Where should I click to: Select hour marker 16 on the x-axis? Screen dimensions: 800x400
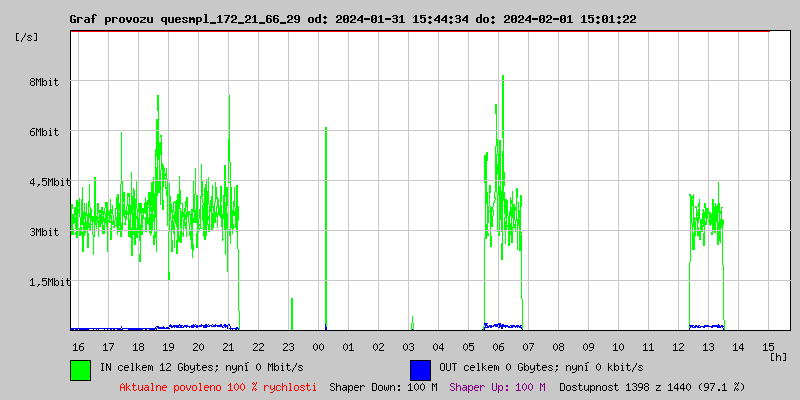pyautogui.click(x=78, y=347)
